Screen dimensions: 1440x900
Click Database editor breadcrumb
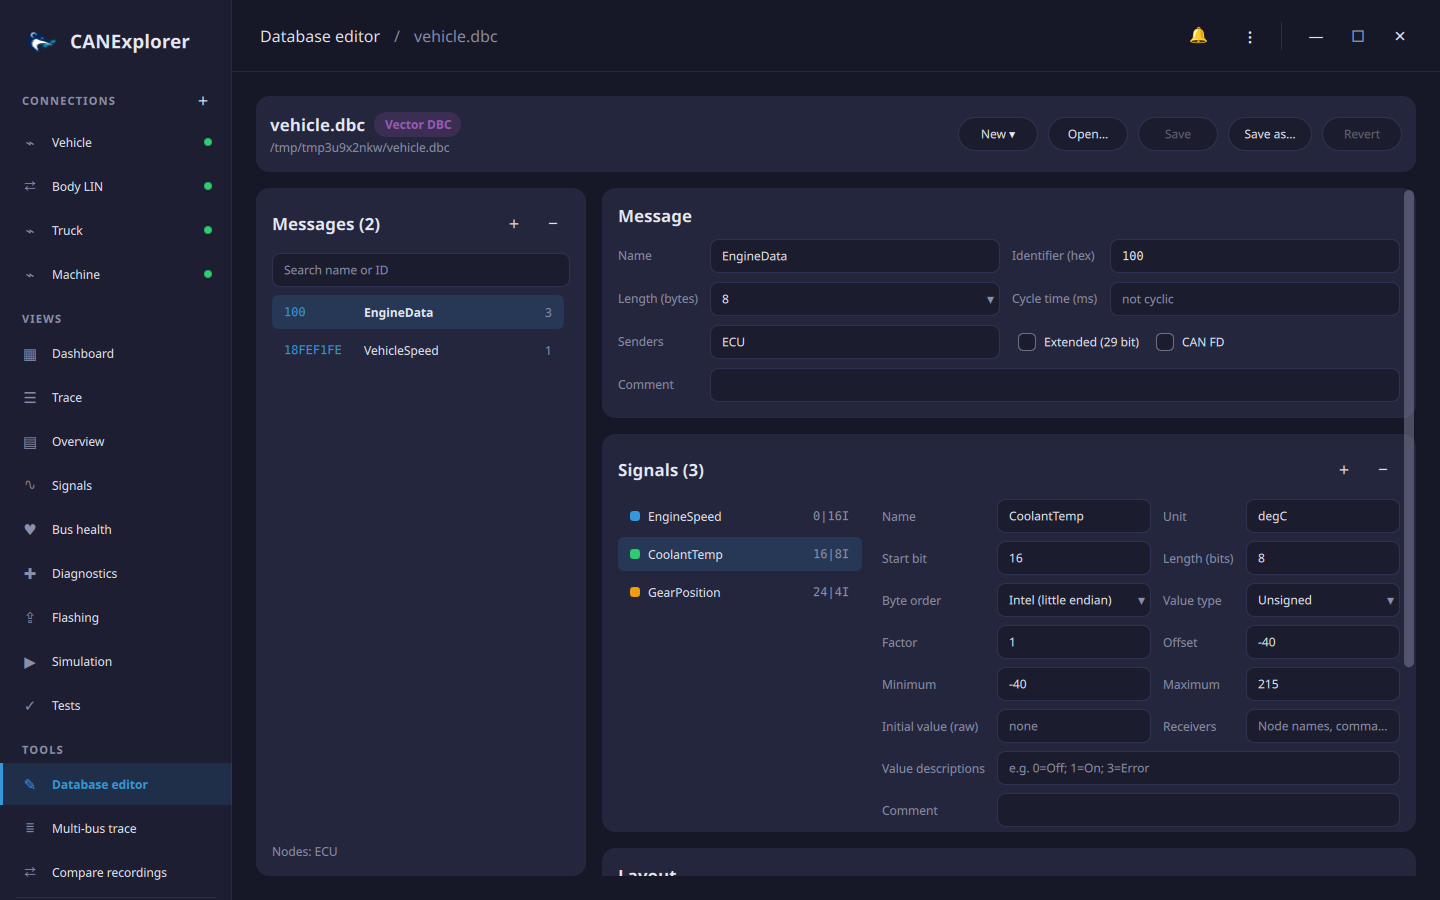(x=320, y=37)
